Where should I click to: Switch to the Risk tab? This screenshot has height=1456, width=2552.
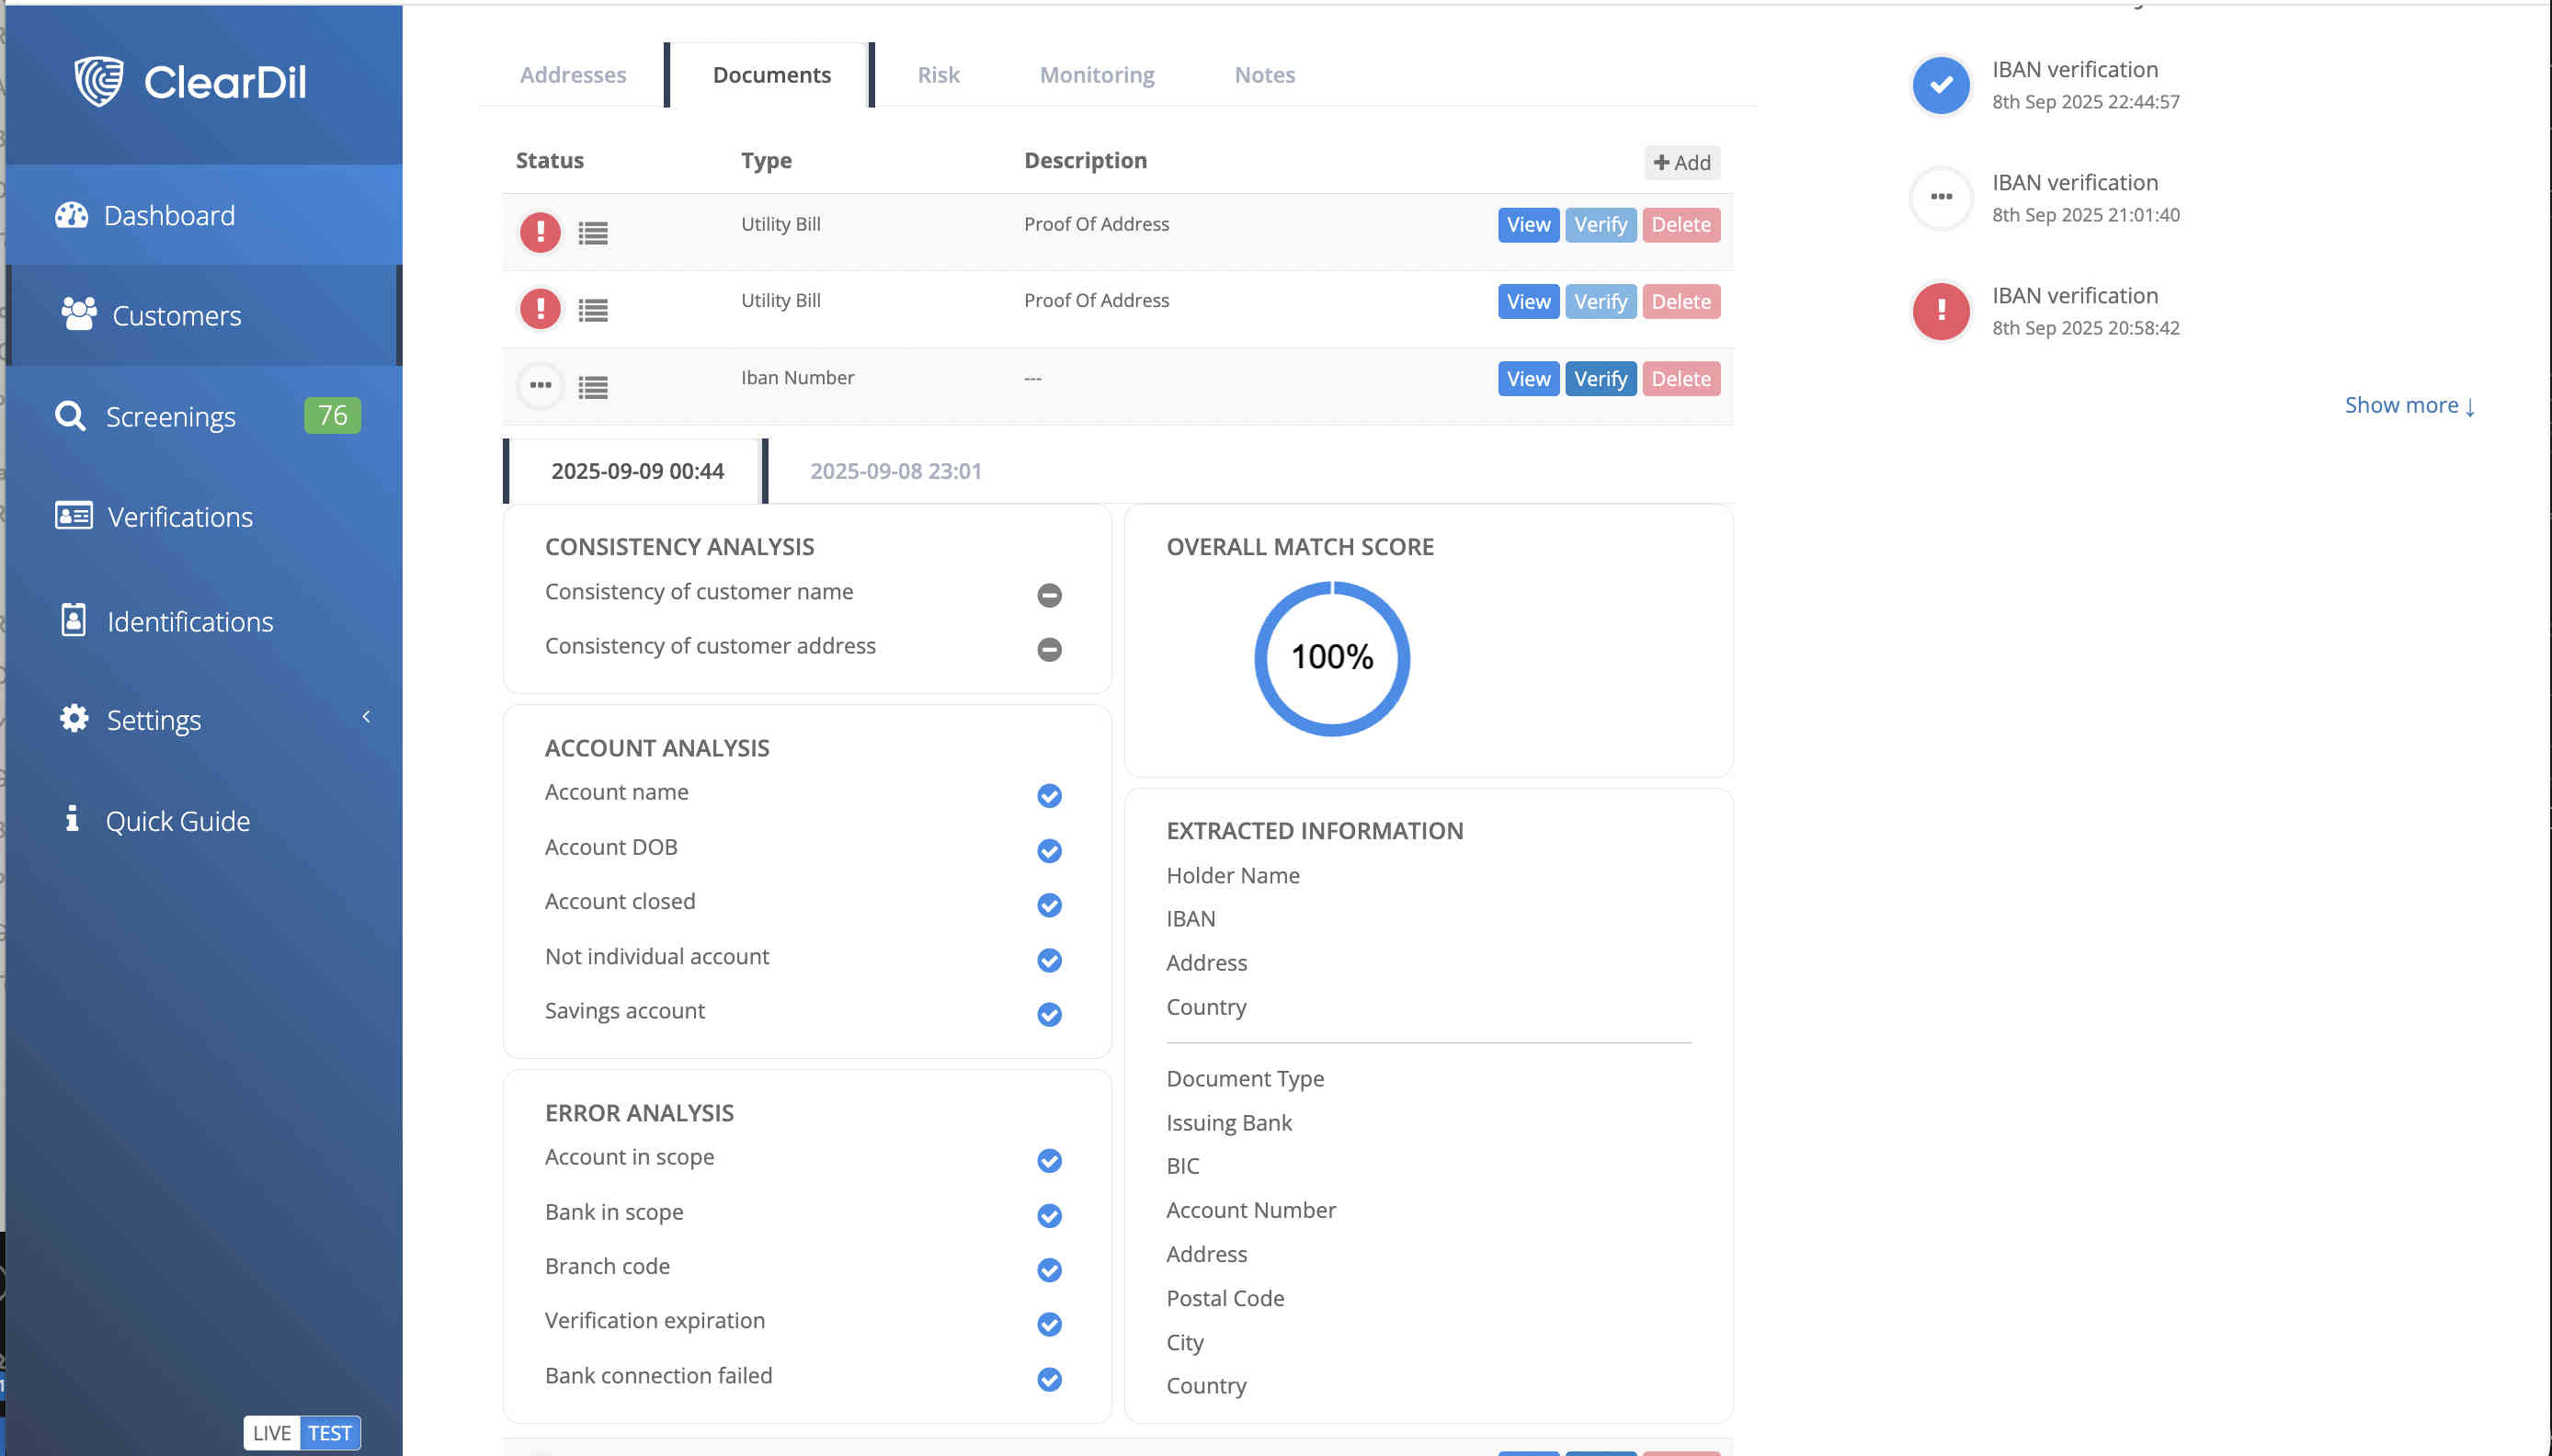click(x=938, y=75)
